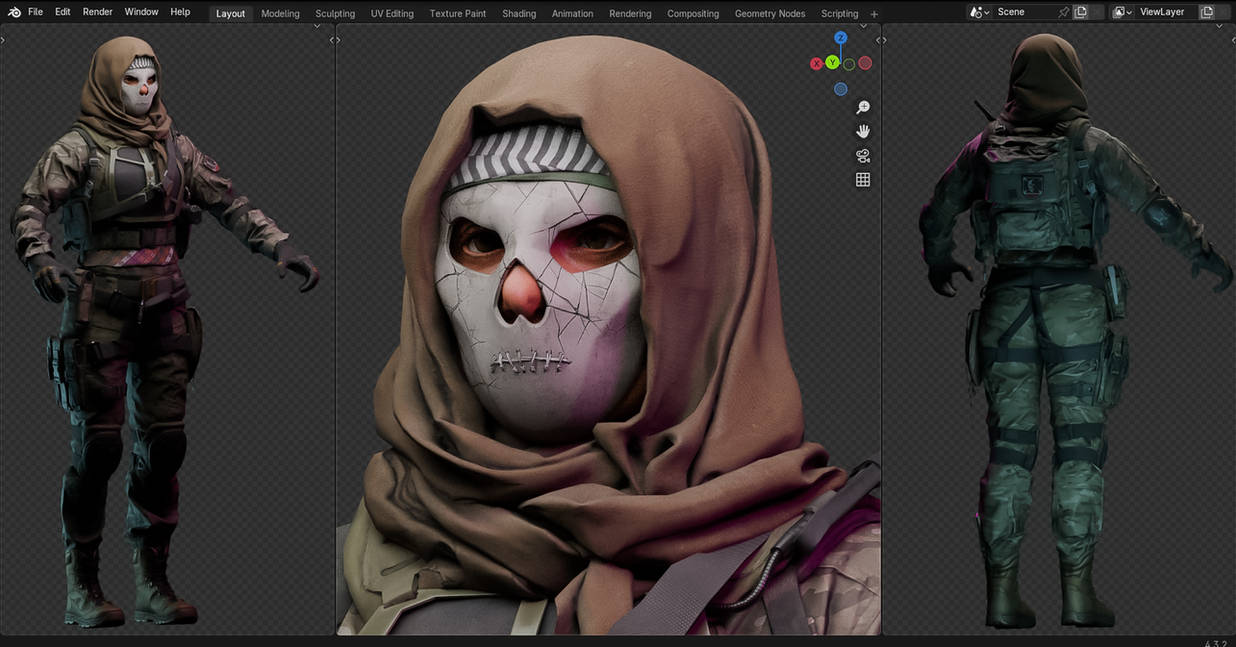Expand the left viewport toolbar arrow
The width and height of the screenshot is (1236, 647).
(3, 40)
